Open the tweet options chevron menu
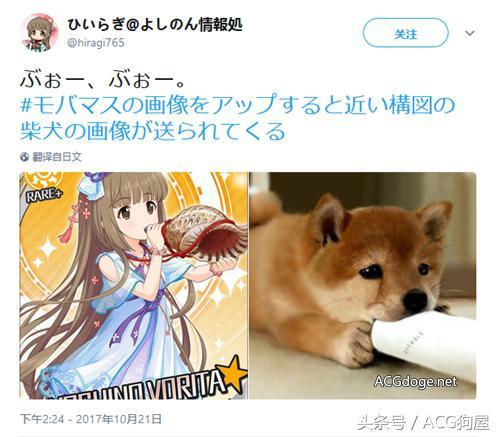Viewport: 500px width, 437px height. [x=470, y=33]
